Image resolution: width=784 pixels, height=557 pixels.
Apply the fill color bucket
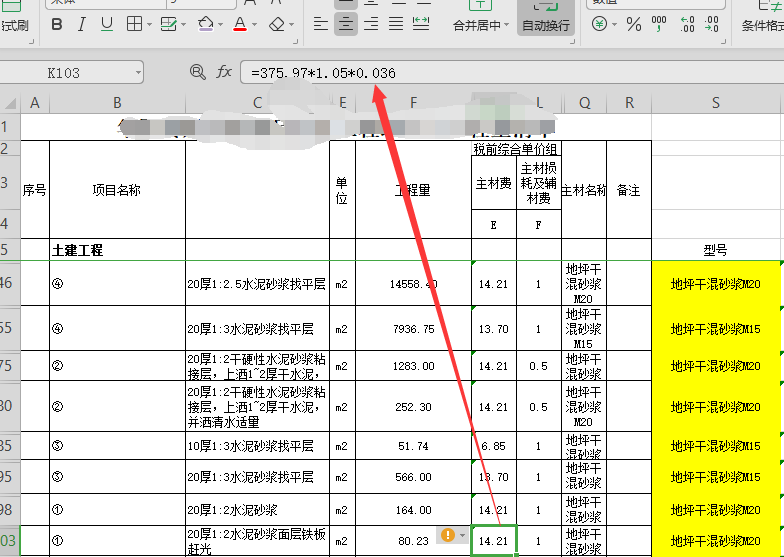coord(206,24)
